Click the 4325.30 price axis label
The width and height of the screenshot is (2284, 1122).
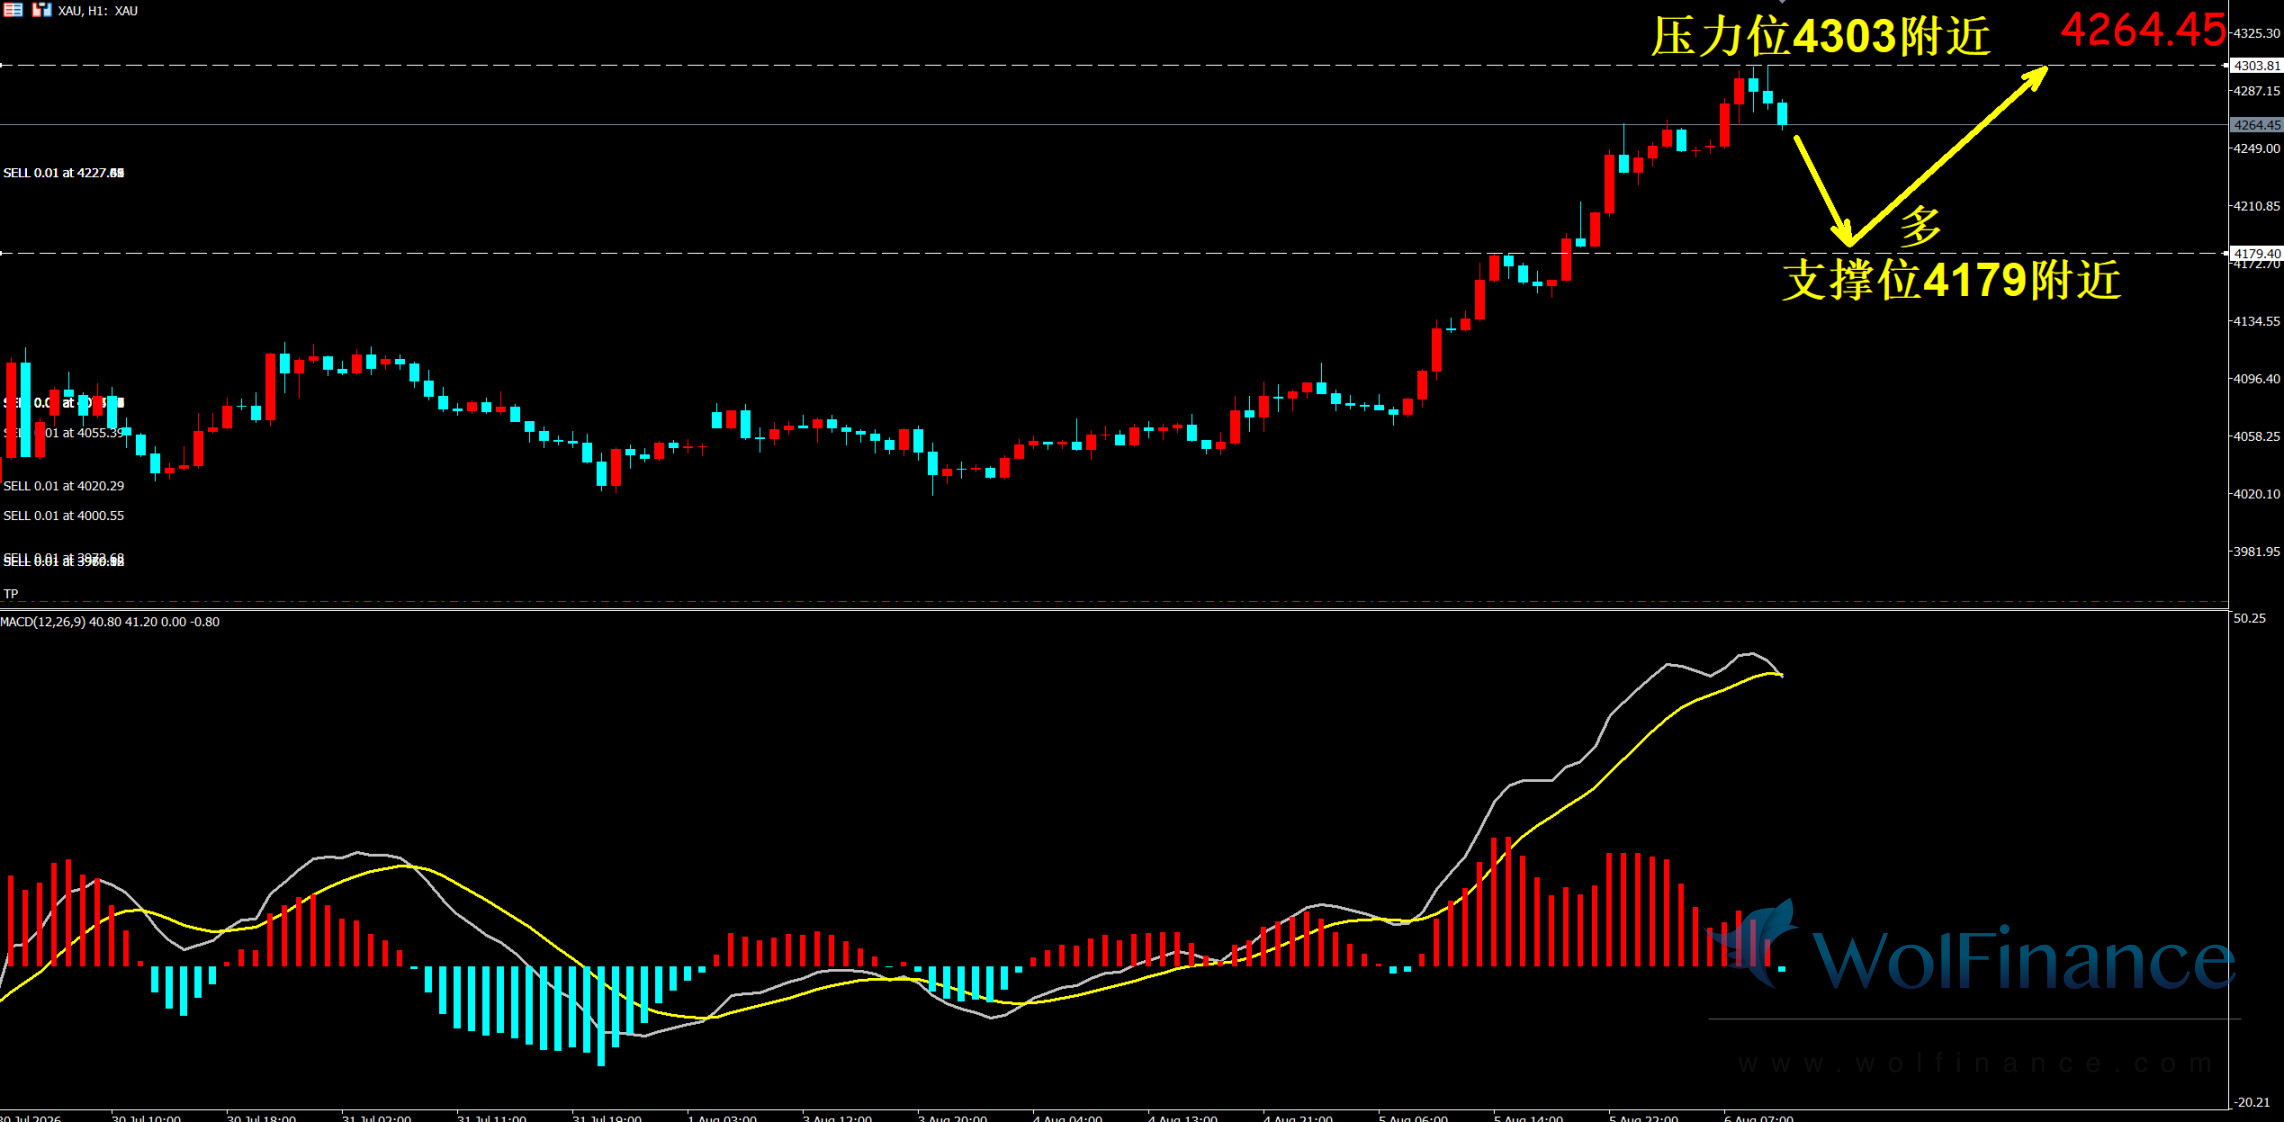click(2257, 34)
